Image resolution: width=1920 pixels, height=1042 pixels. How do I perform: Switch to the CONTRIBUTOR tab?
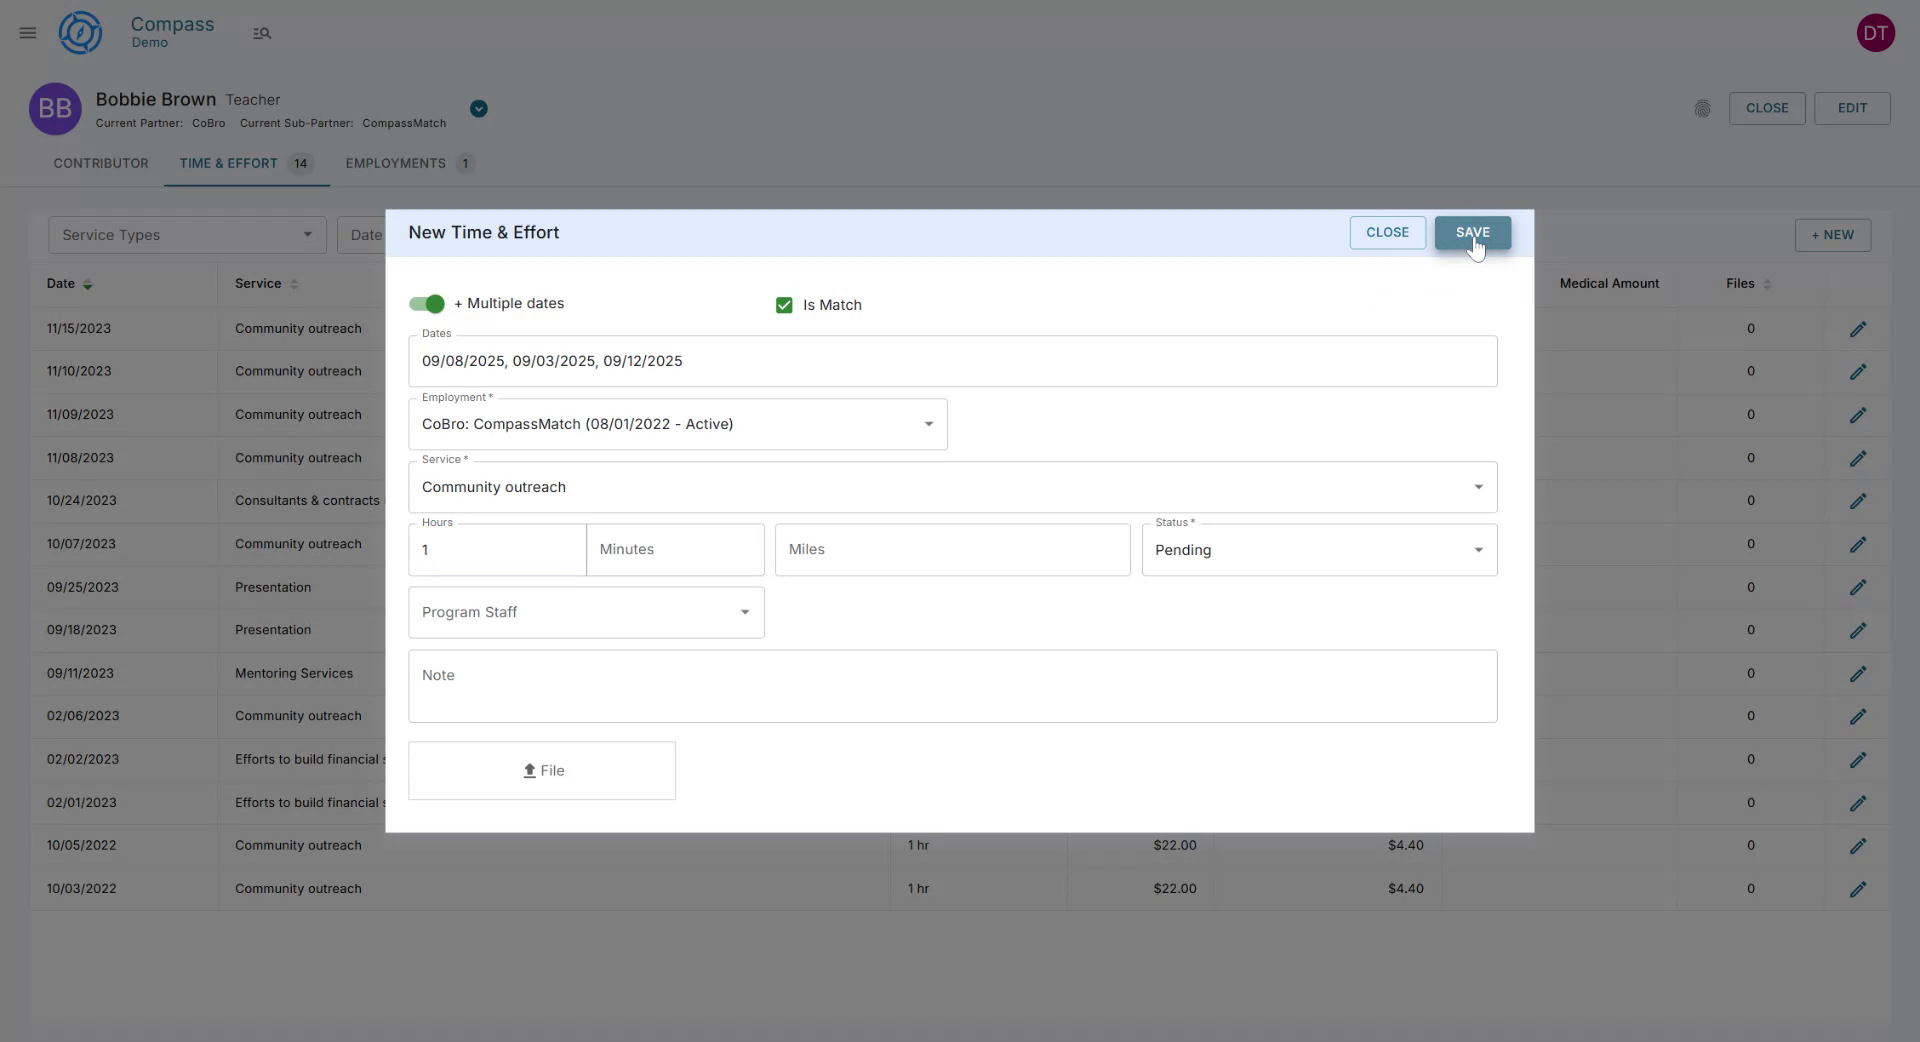(101, 163)
